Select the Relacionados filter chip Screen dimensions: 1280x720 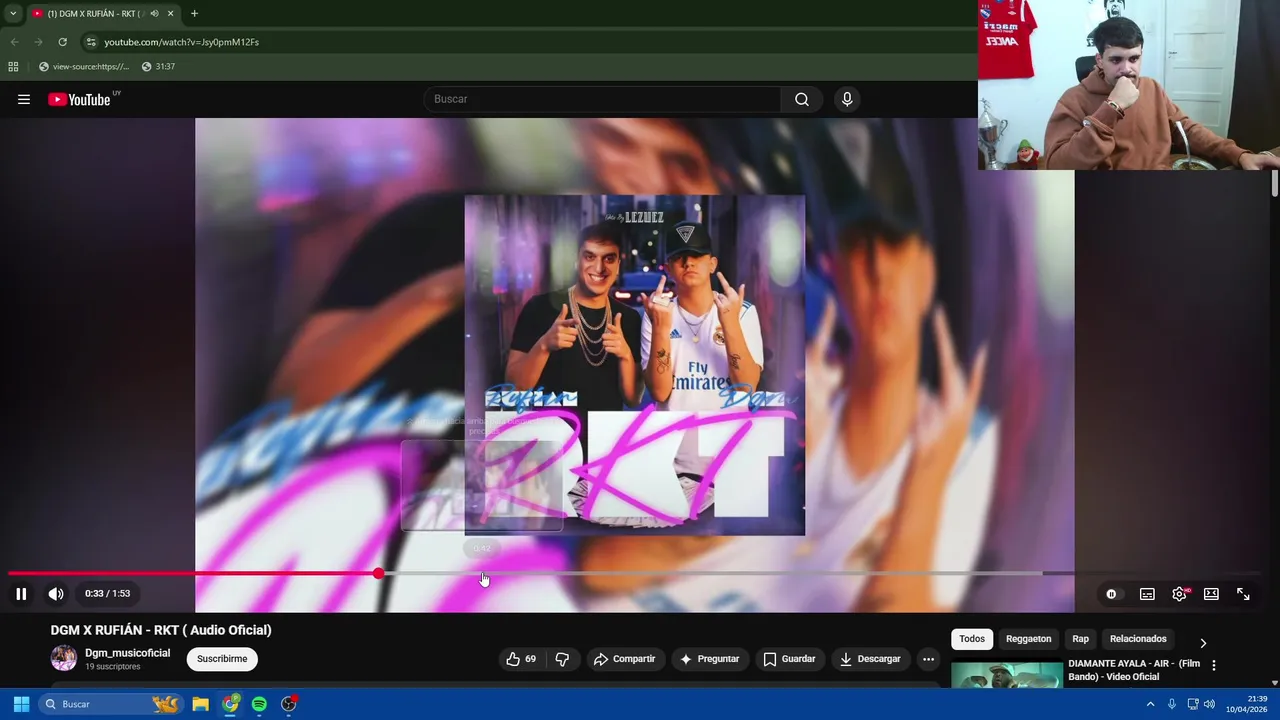[1138, 639]
